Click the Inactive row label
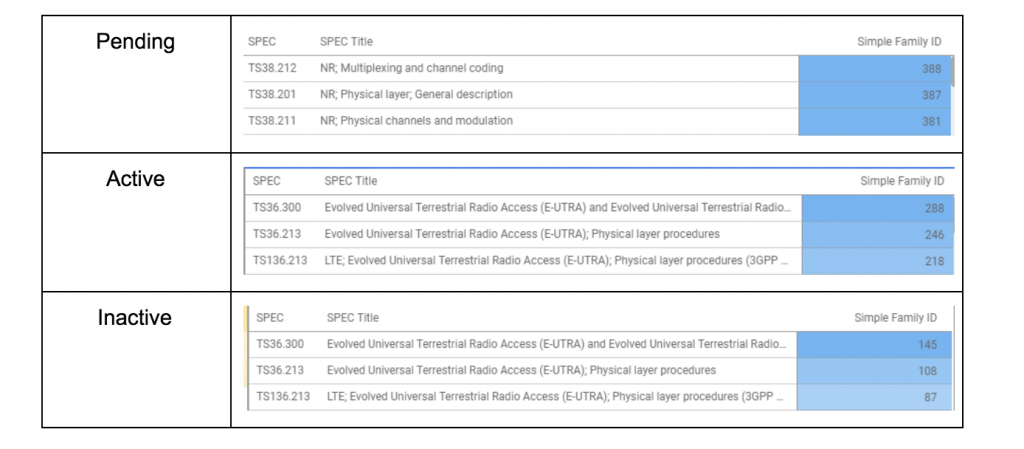This screenshot has height=449, width=1024. (x=135, y=317)
